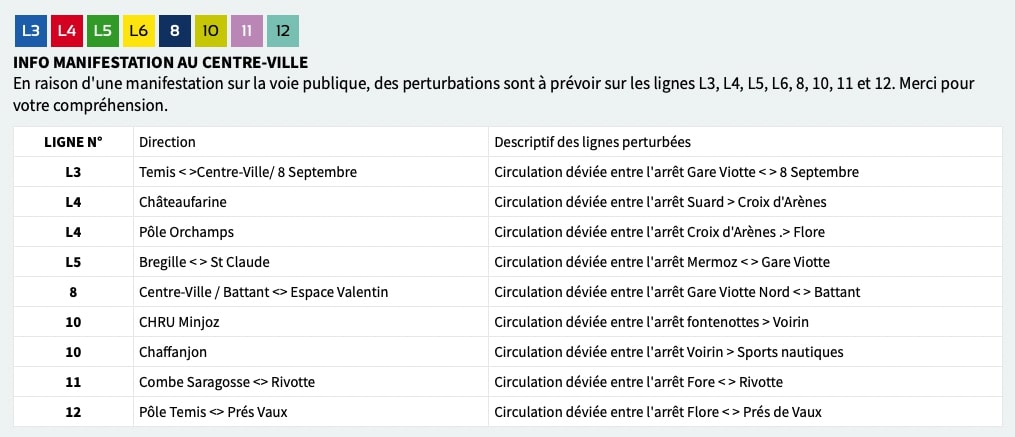Select the yellow L6 line badge
Image resolution: width=1015 pixels, height=437 pixels.
click(x=139, y=31)
